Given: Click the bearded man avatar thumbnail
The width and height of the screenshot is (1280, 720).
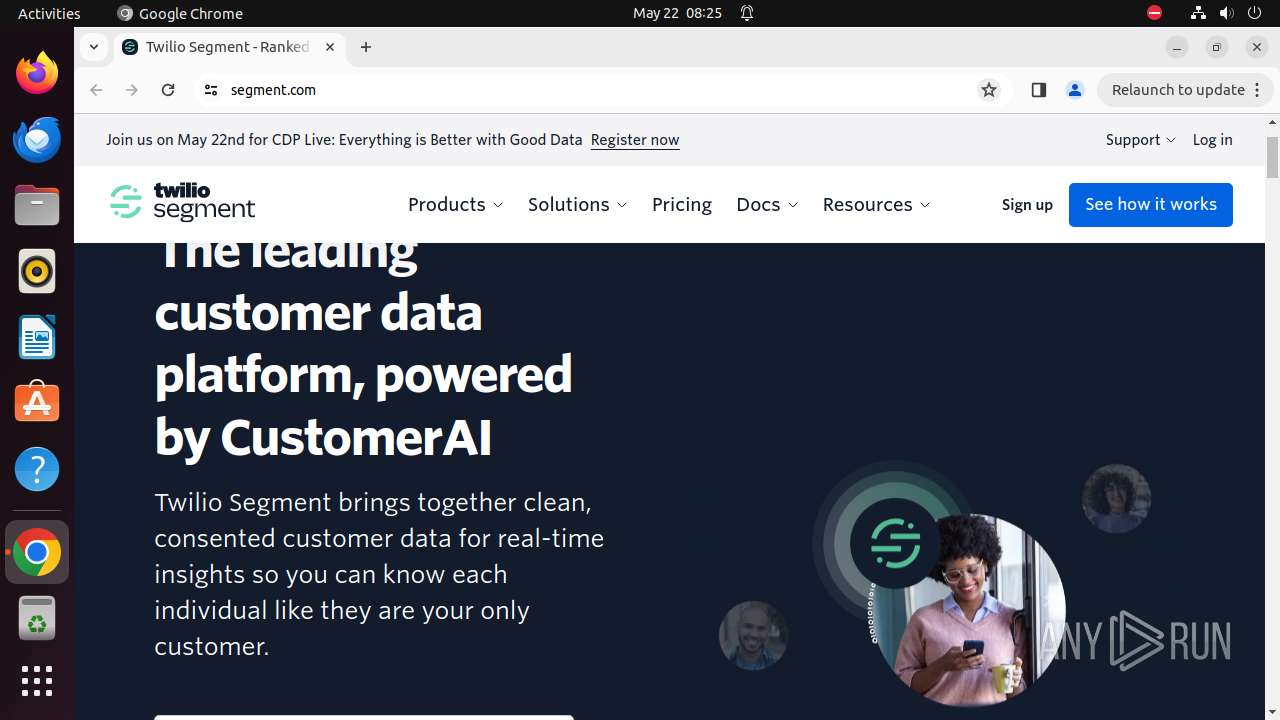Looking at the screenshot, I should click(x=753, y=635).
